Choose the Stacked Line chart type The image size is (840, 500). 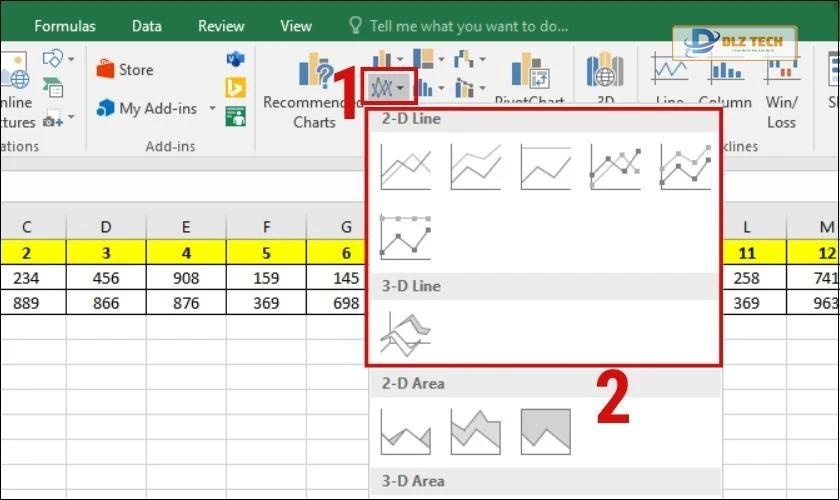[475, 167]
